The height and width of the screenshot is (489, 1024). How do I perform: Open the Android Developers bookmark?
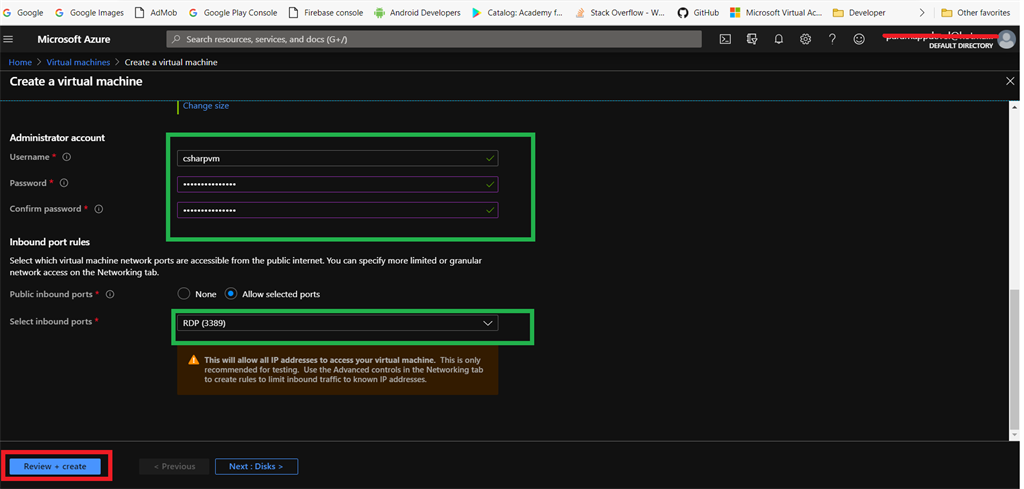click(417, 12)
